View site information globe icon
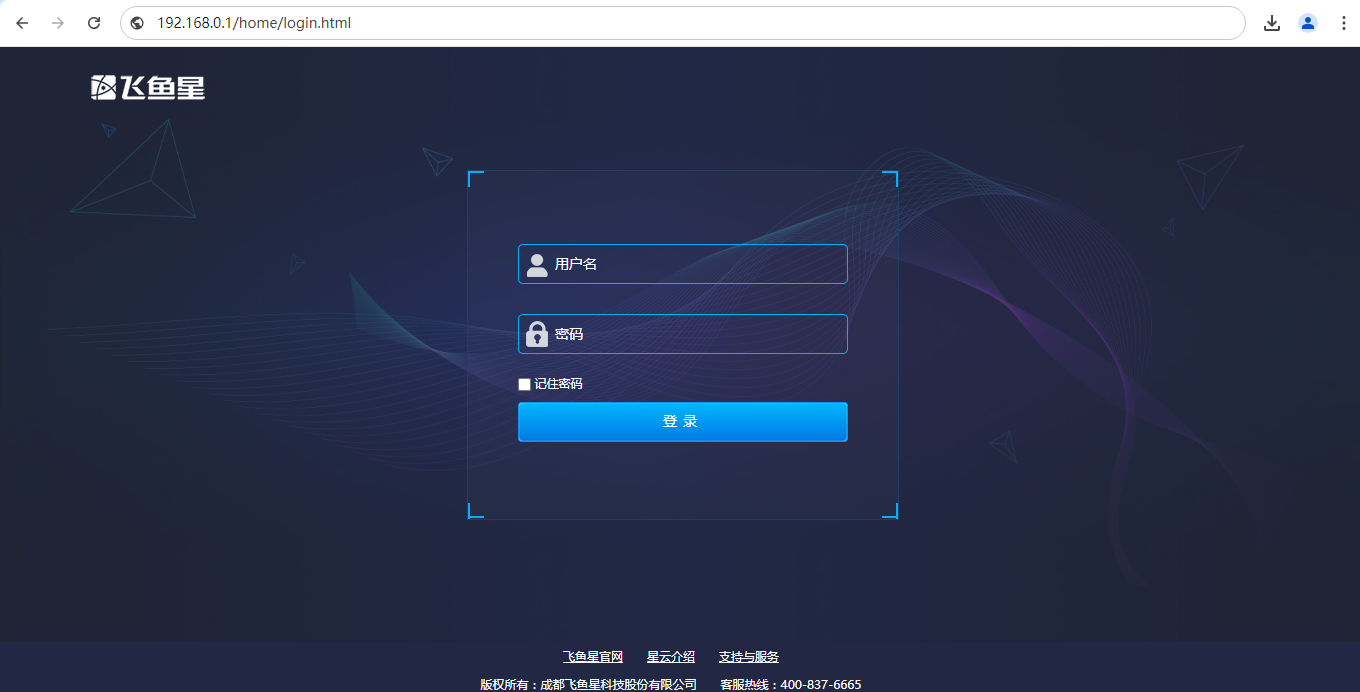This screenshot has height=692, width=1360. click(x=138, y=23)
